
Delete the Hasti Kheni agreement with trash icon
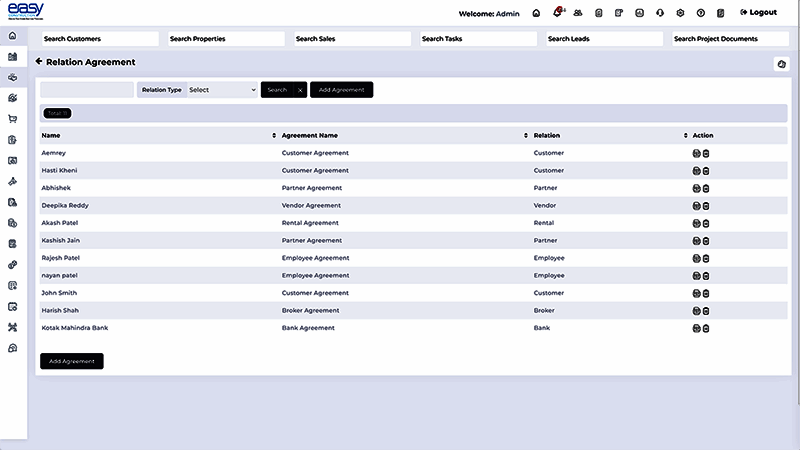click(x=706, y=171)
